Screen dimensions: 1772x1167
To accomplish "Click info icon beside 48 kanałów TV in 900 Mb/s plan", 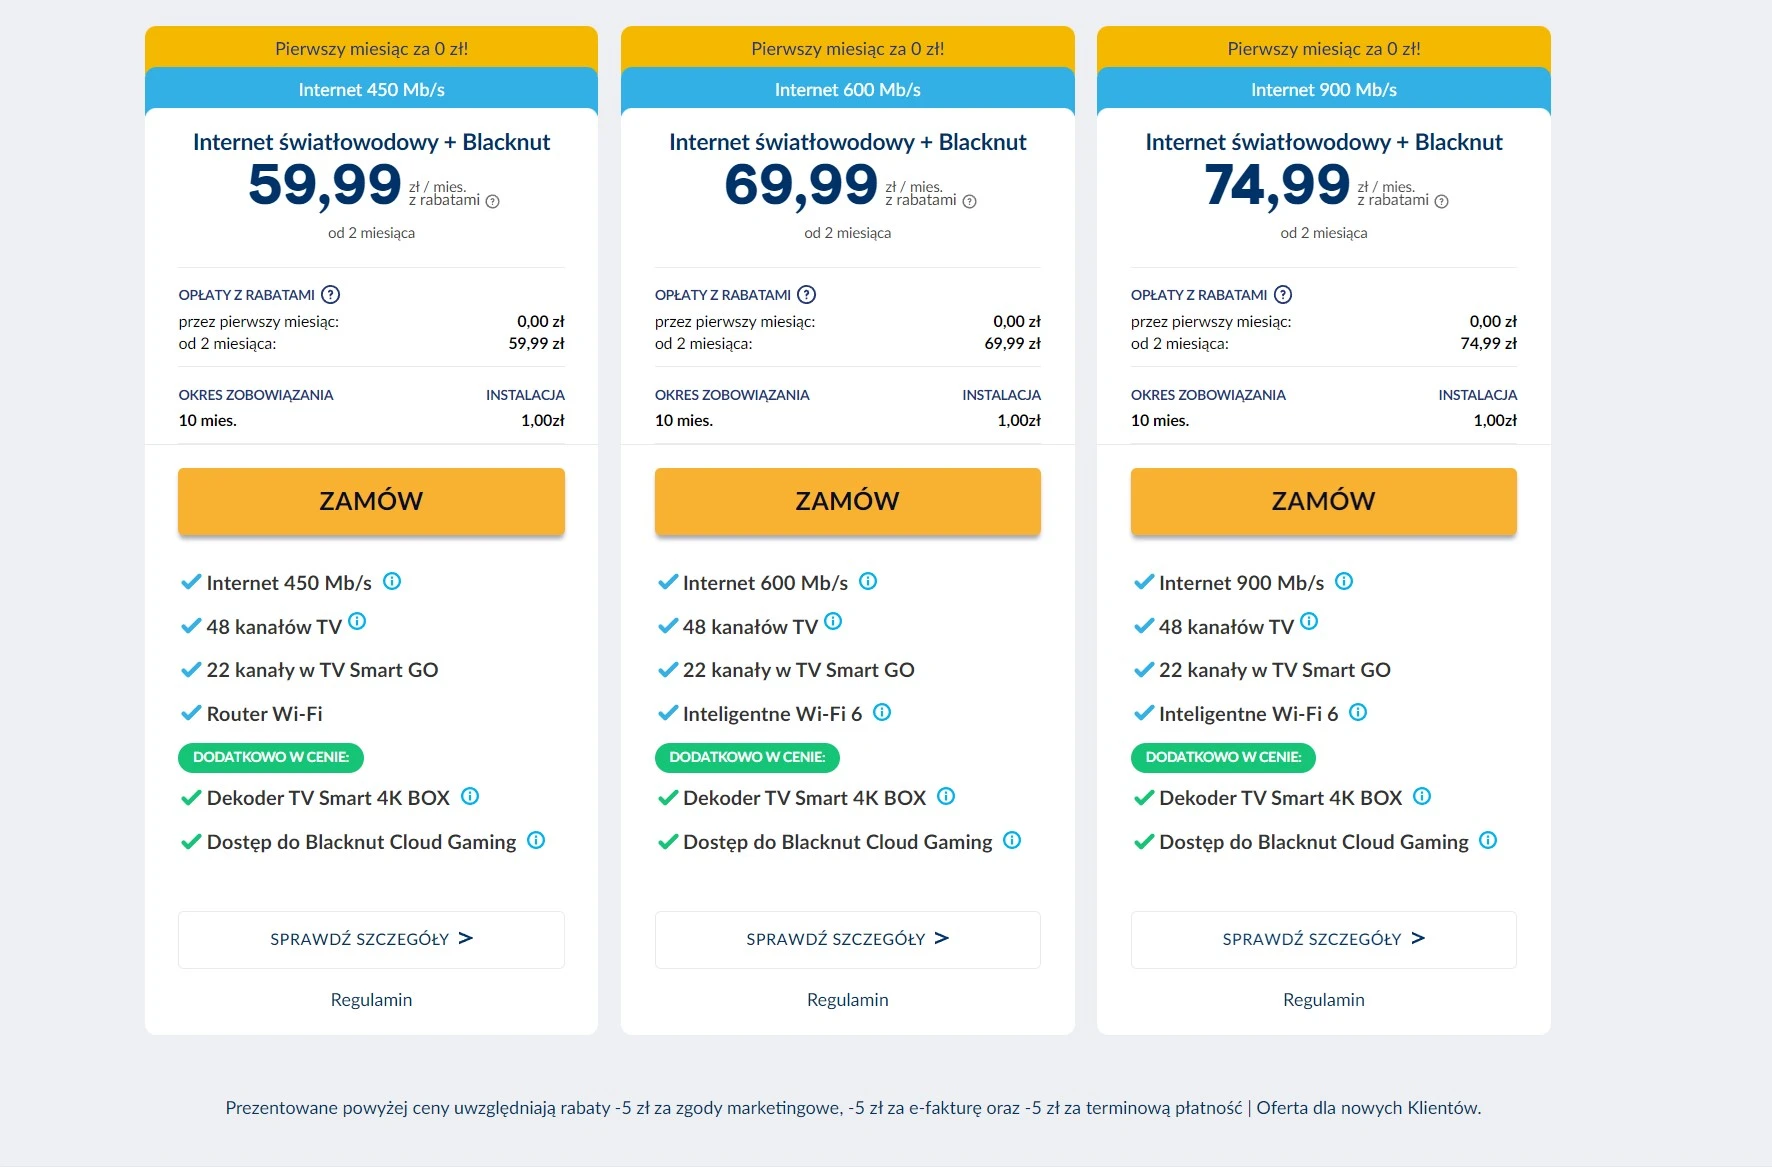I will click(1309, 621).
